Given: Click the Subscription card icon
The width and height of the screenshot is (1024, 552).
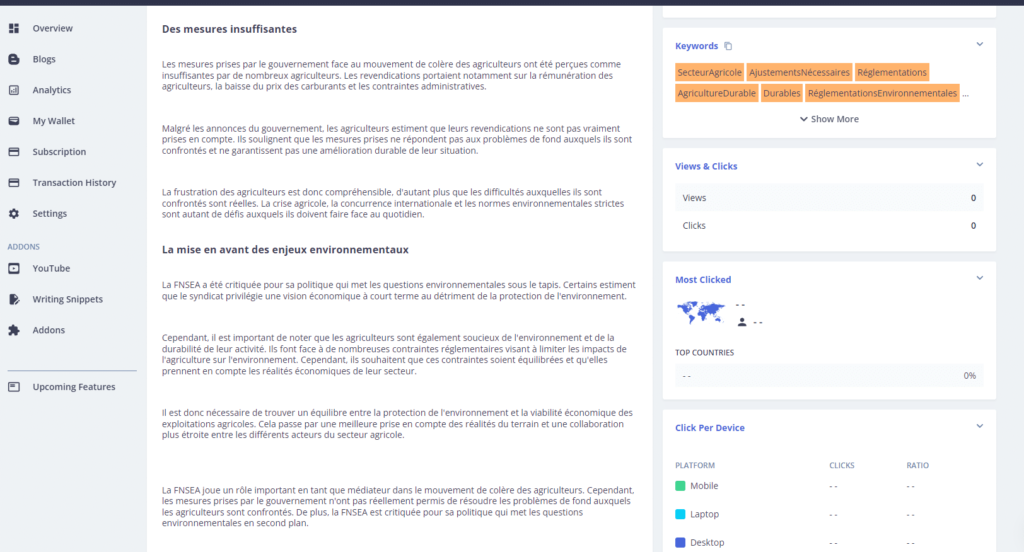Looking at the screenshot, I should 14,152.
